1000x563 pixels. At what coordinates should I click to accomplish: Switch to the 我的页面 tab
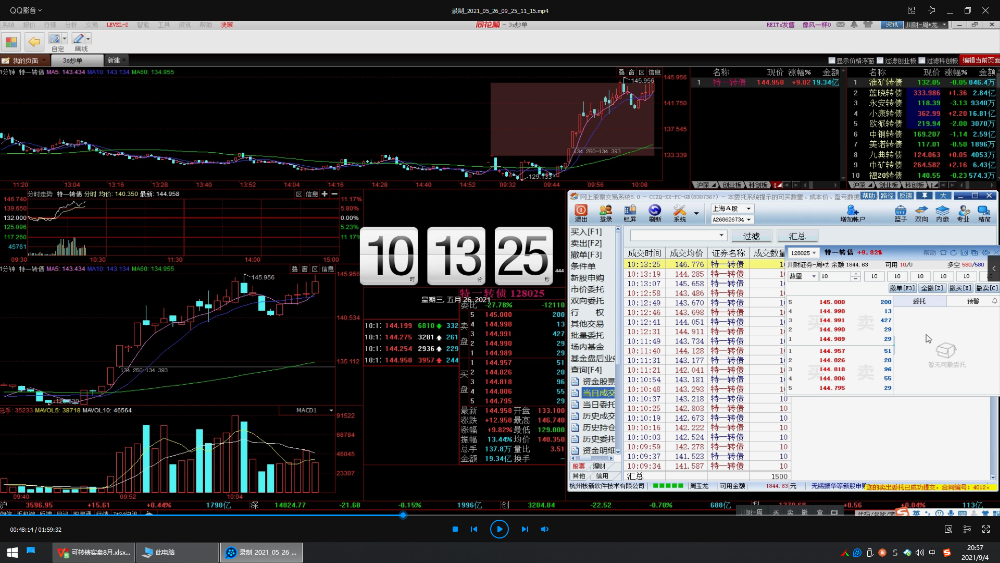click(x=25, y=61)
